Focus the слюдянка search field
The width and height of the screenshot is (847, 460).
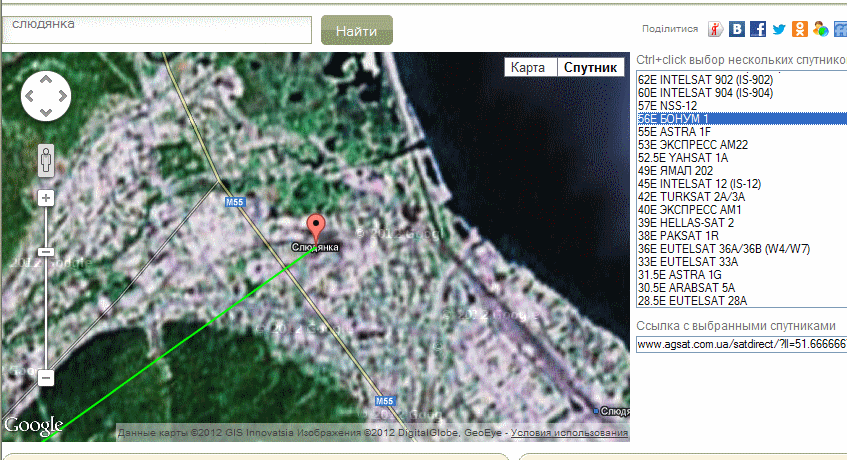pos(157,30)
